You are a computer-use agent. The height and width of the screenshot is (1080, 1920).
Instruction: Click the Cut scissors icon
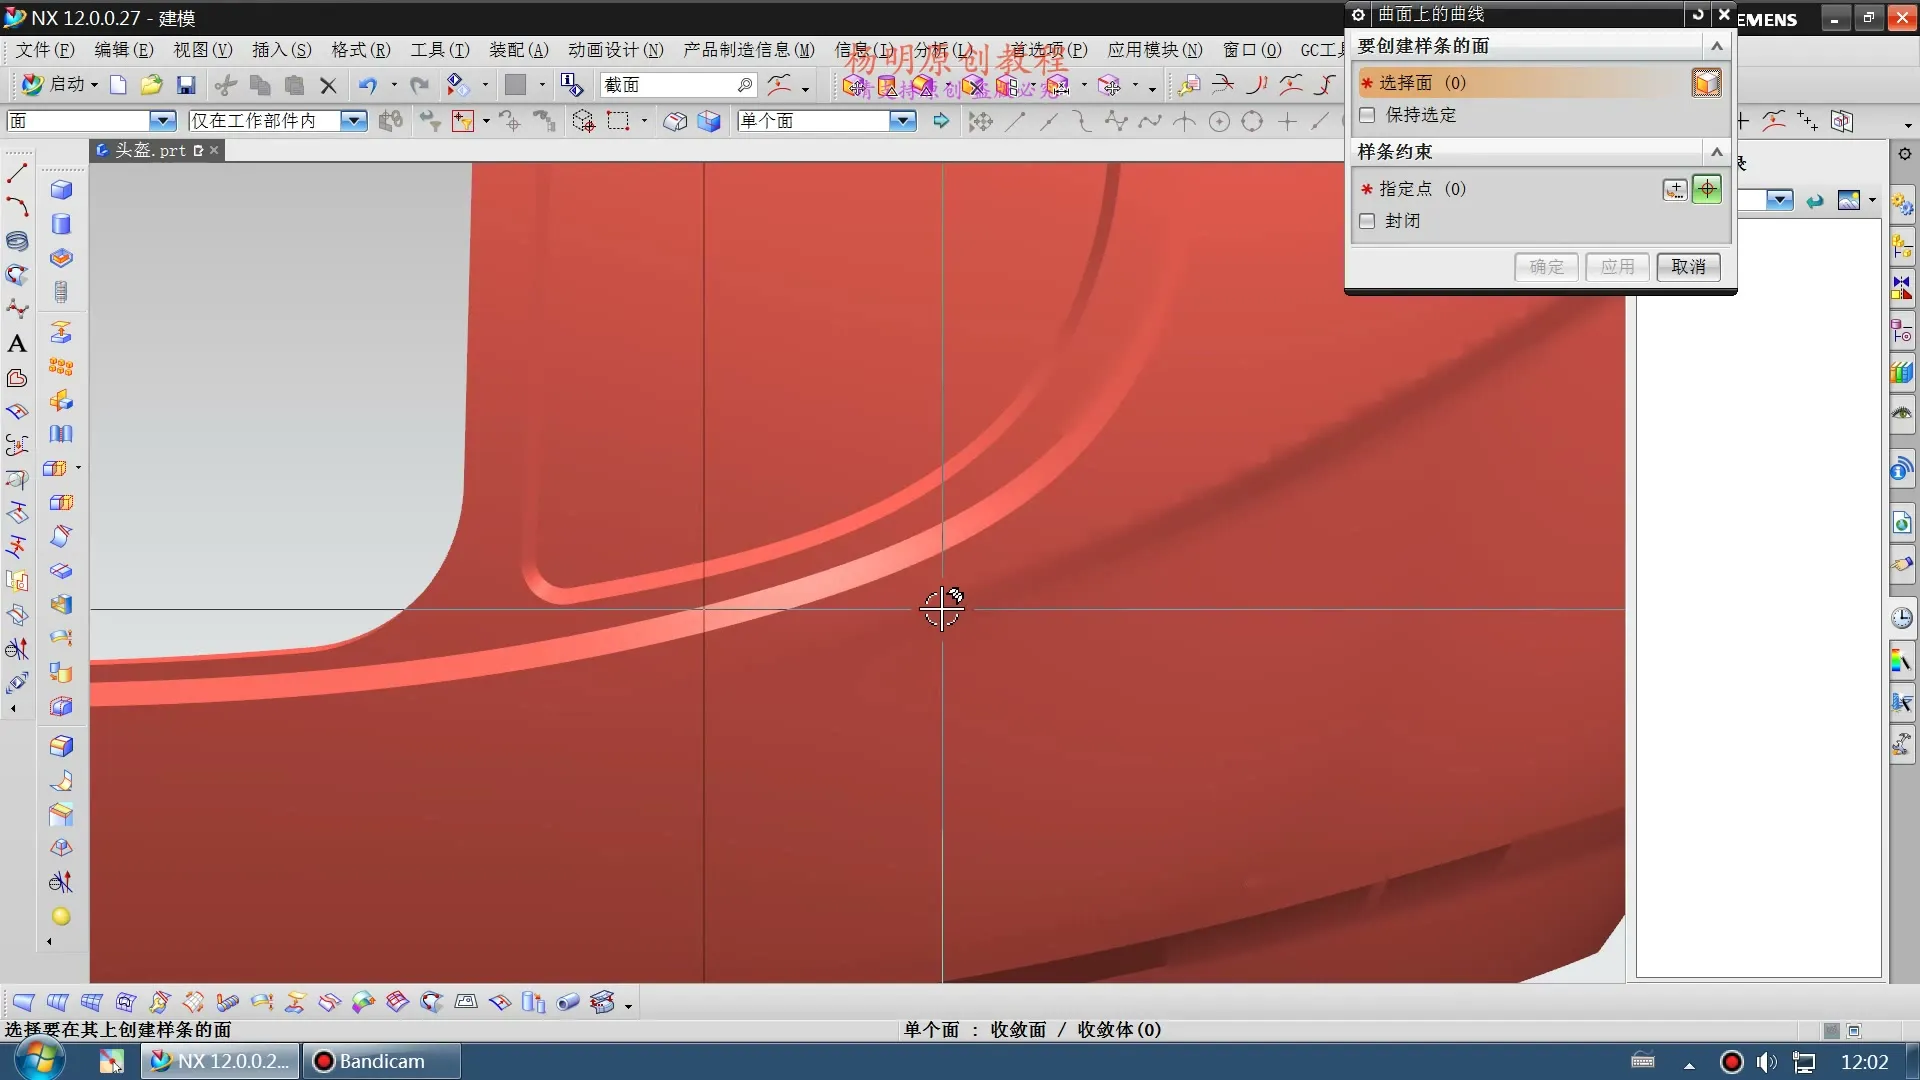tap(226, 85)
